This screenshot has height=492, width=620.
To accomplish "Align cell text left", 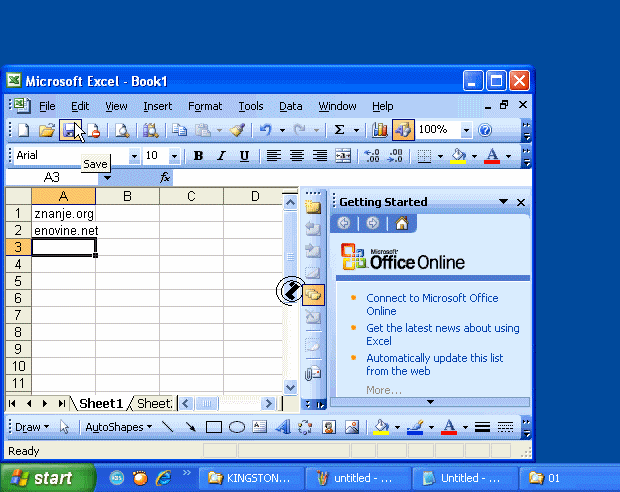I will [274, 156].
